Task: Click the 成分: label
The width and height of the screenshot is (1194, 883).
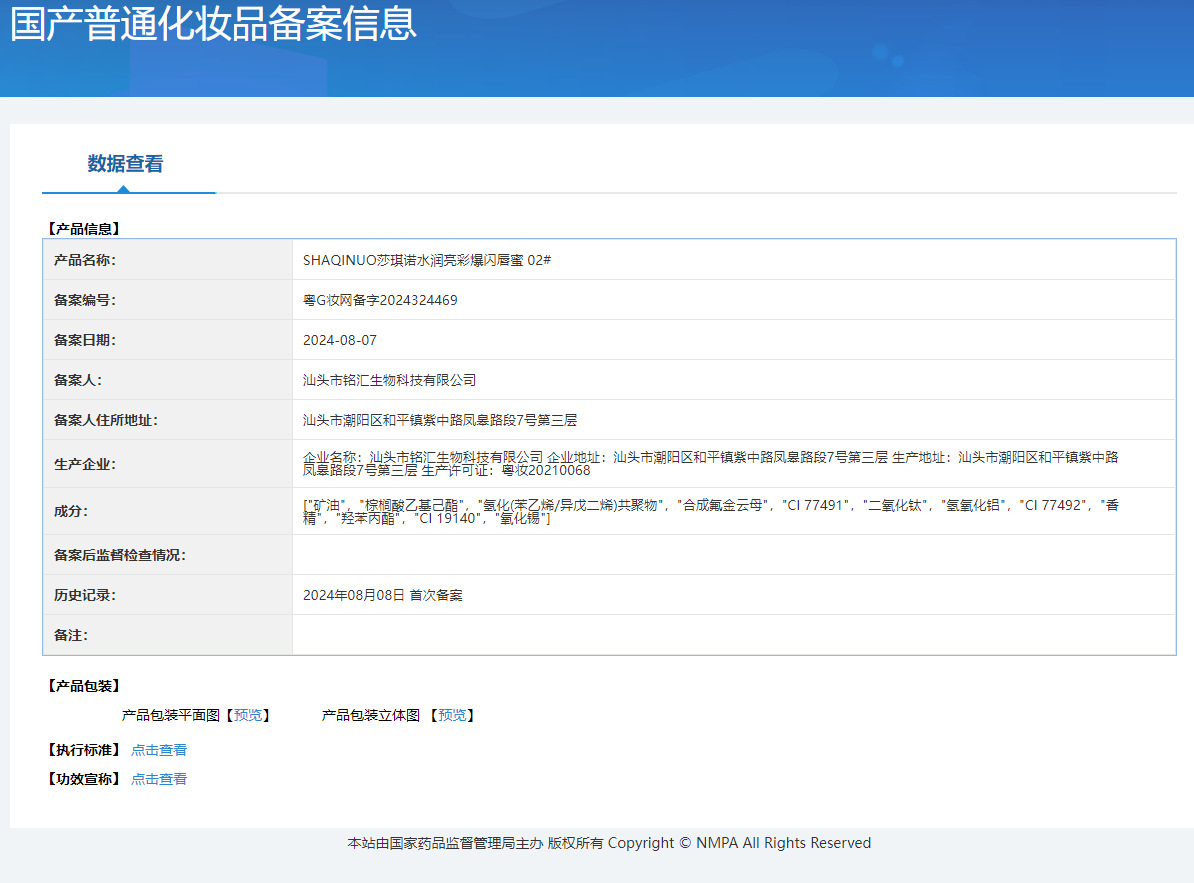Action: pyautogui.click(x=71, y=512)
